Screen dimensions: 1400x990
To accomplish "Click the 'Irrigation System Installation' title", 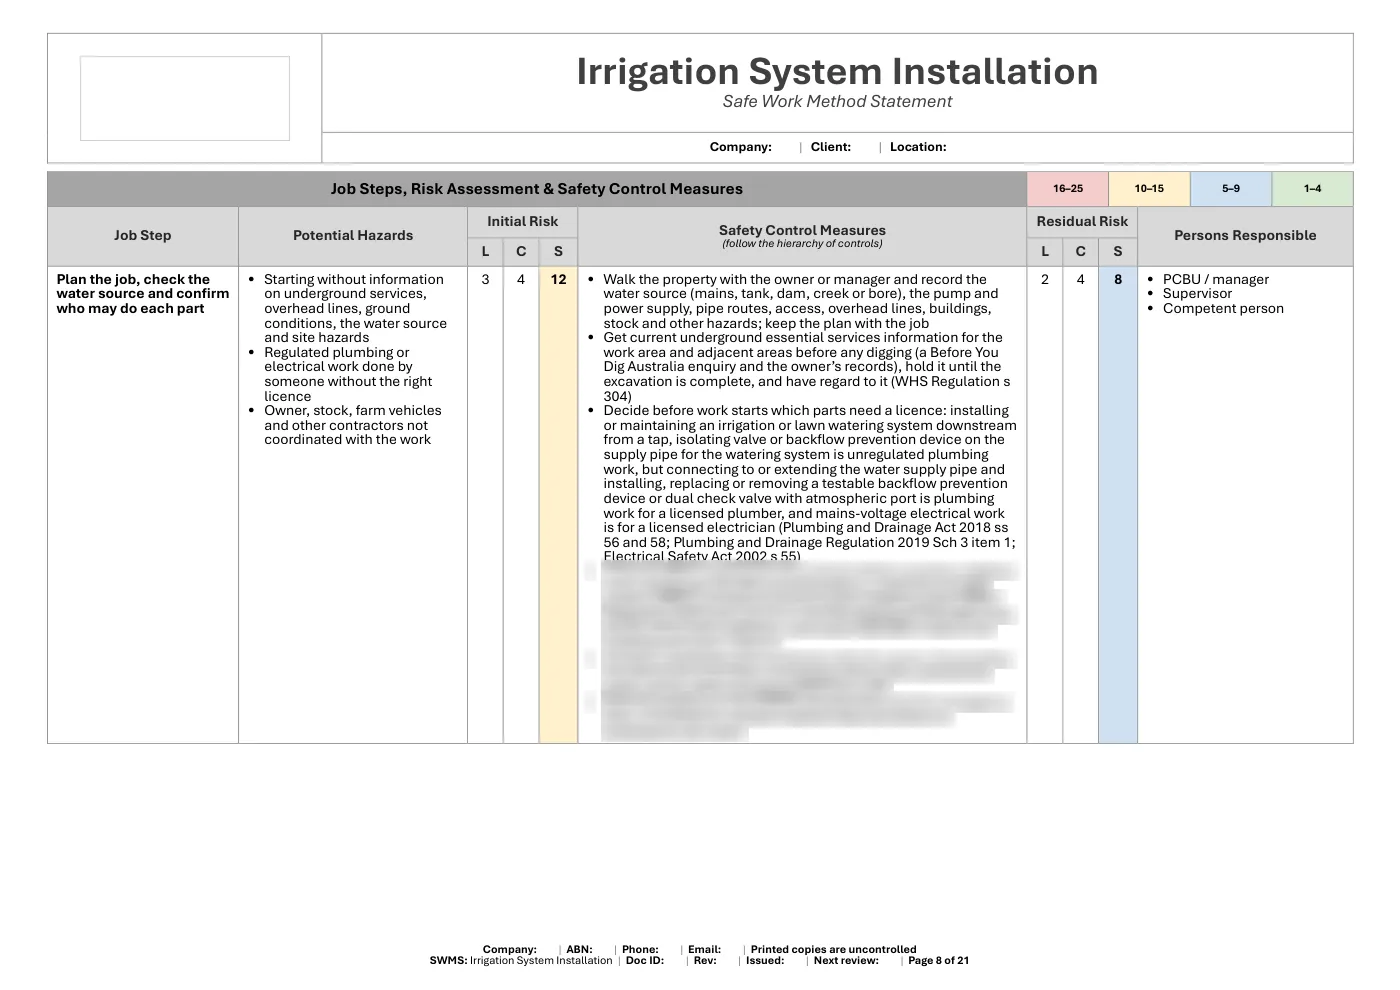I will point(837,72).
